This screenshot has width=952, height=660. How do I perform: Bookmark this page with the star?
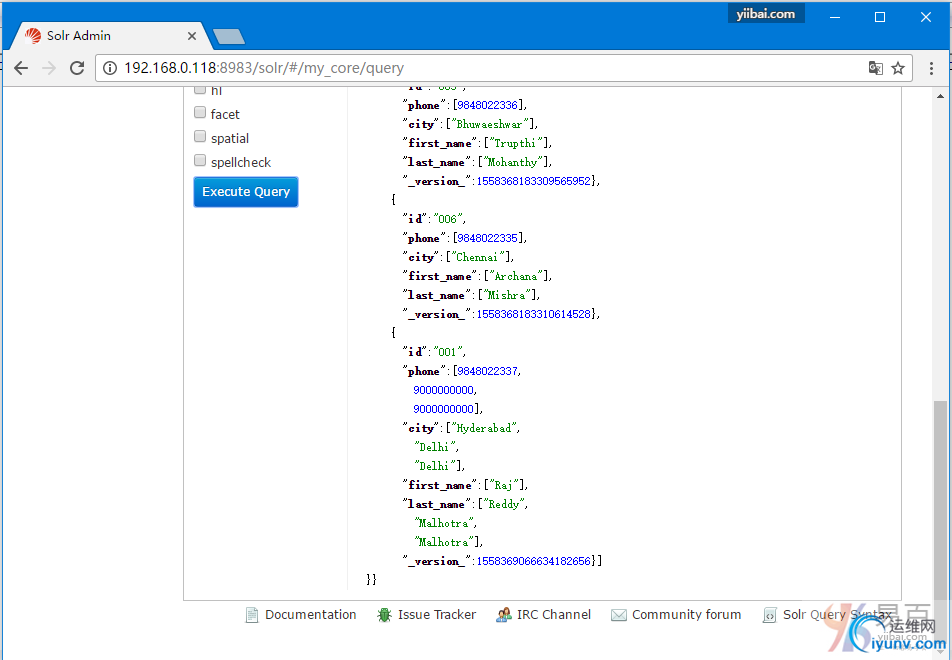(898, 68)
